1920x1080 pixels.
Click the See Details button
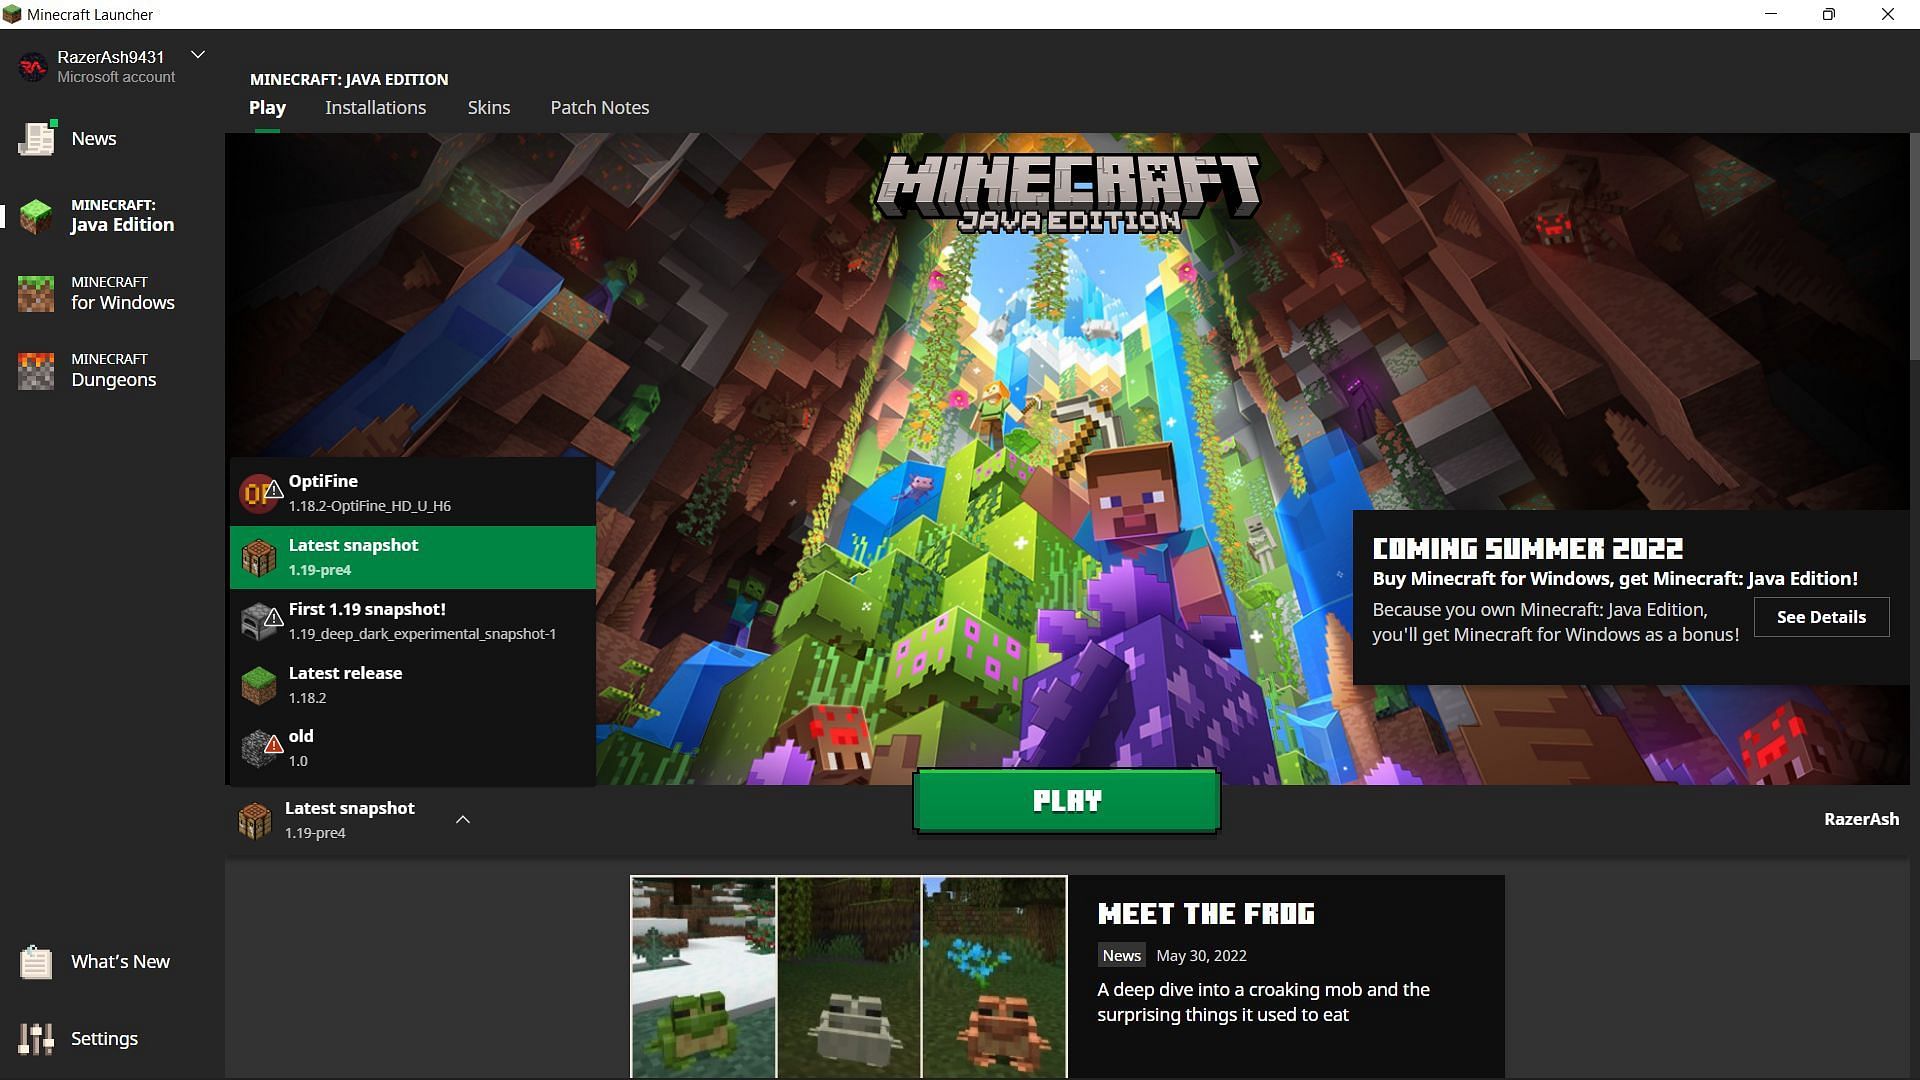[x=1821, y=616]
